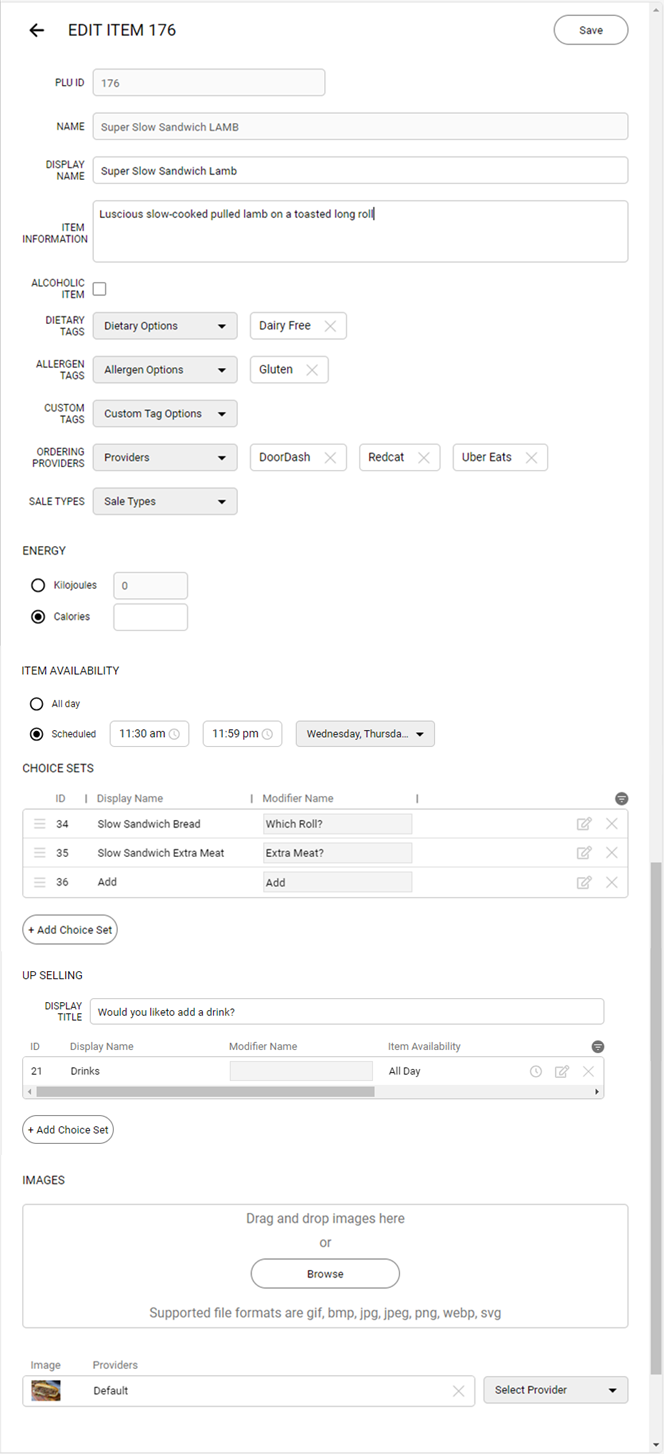Viewport: 664px width, 1454px height.
Task: Open the Wednesday, Thursday schedule dropdown
Action: pos(364,733)
